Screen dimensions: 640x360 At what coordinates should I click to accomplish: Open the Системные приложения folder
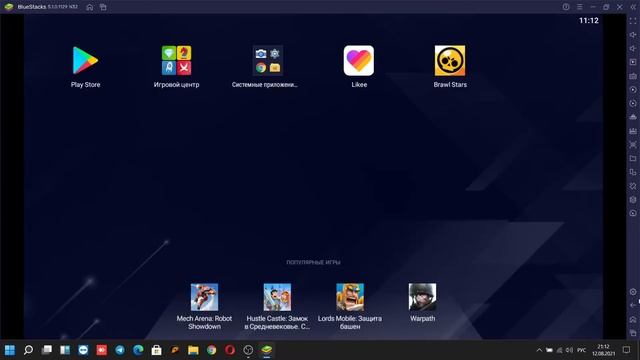coord(267,60)
